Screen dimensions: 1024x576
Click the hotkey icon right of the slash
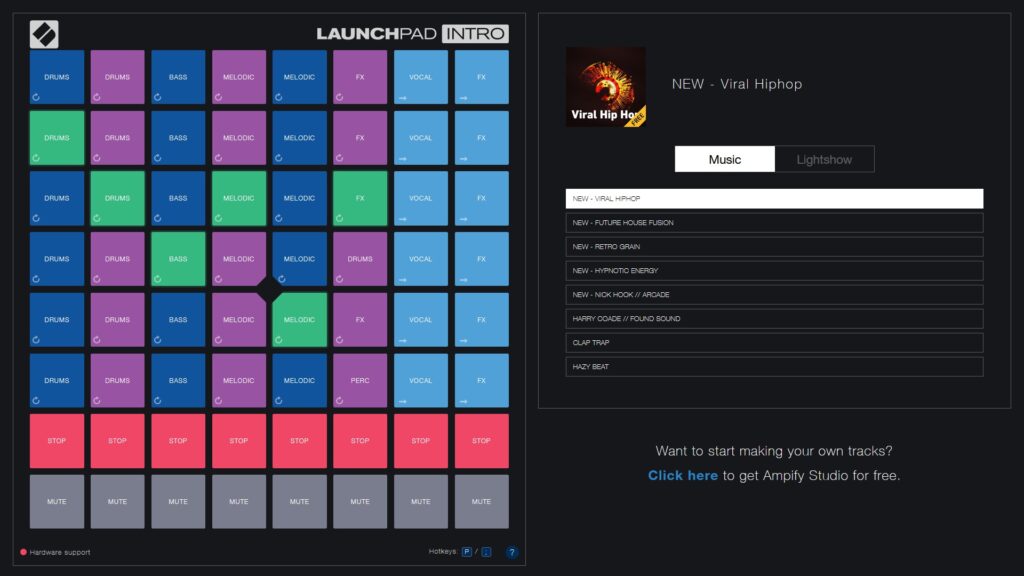(487, 552)
